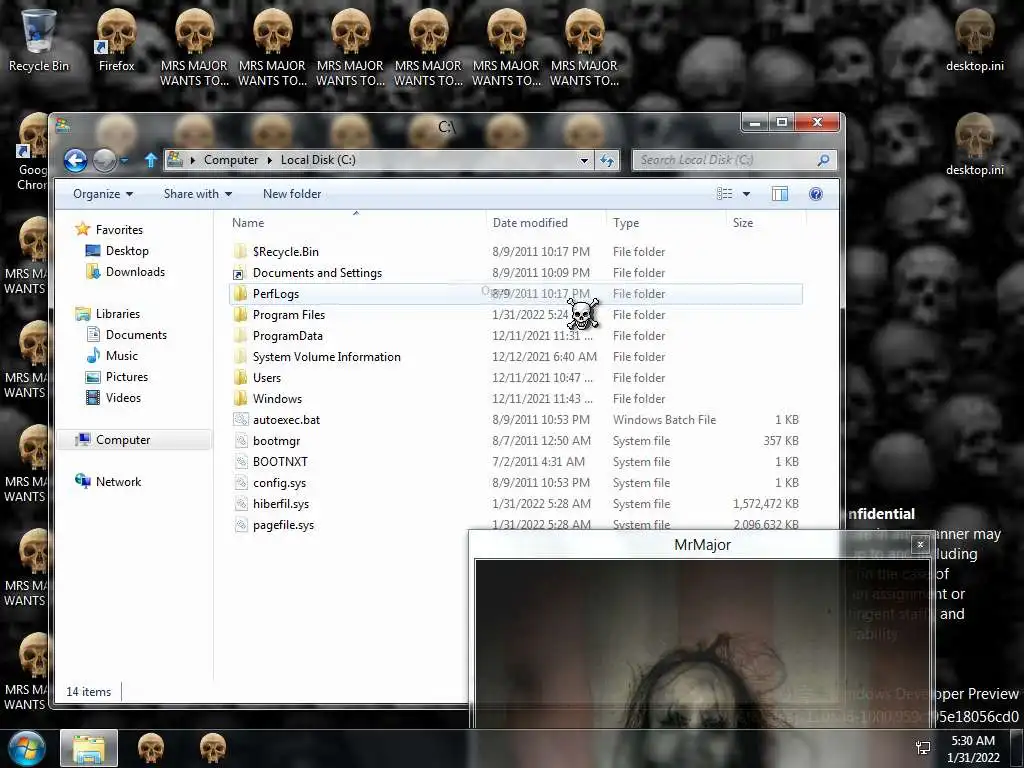Click the network tray icon
1024x768 pixels.
click(x=923, y=748)
